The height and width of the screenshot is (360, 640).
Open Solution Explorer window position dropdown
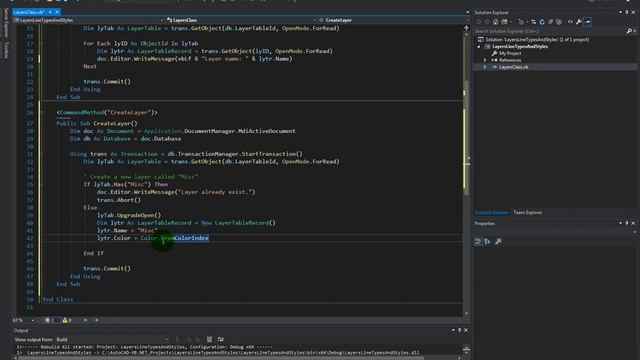pyautogui.click(x=620, y=12)
